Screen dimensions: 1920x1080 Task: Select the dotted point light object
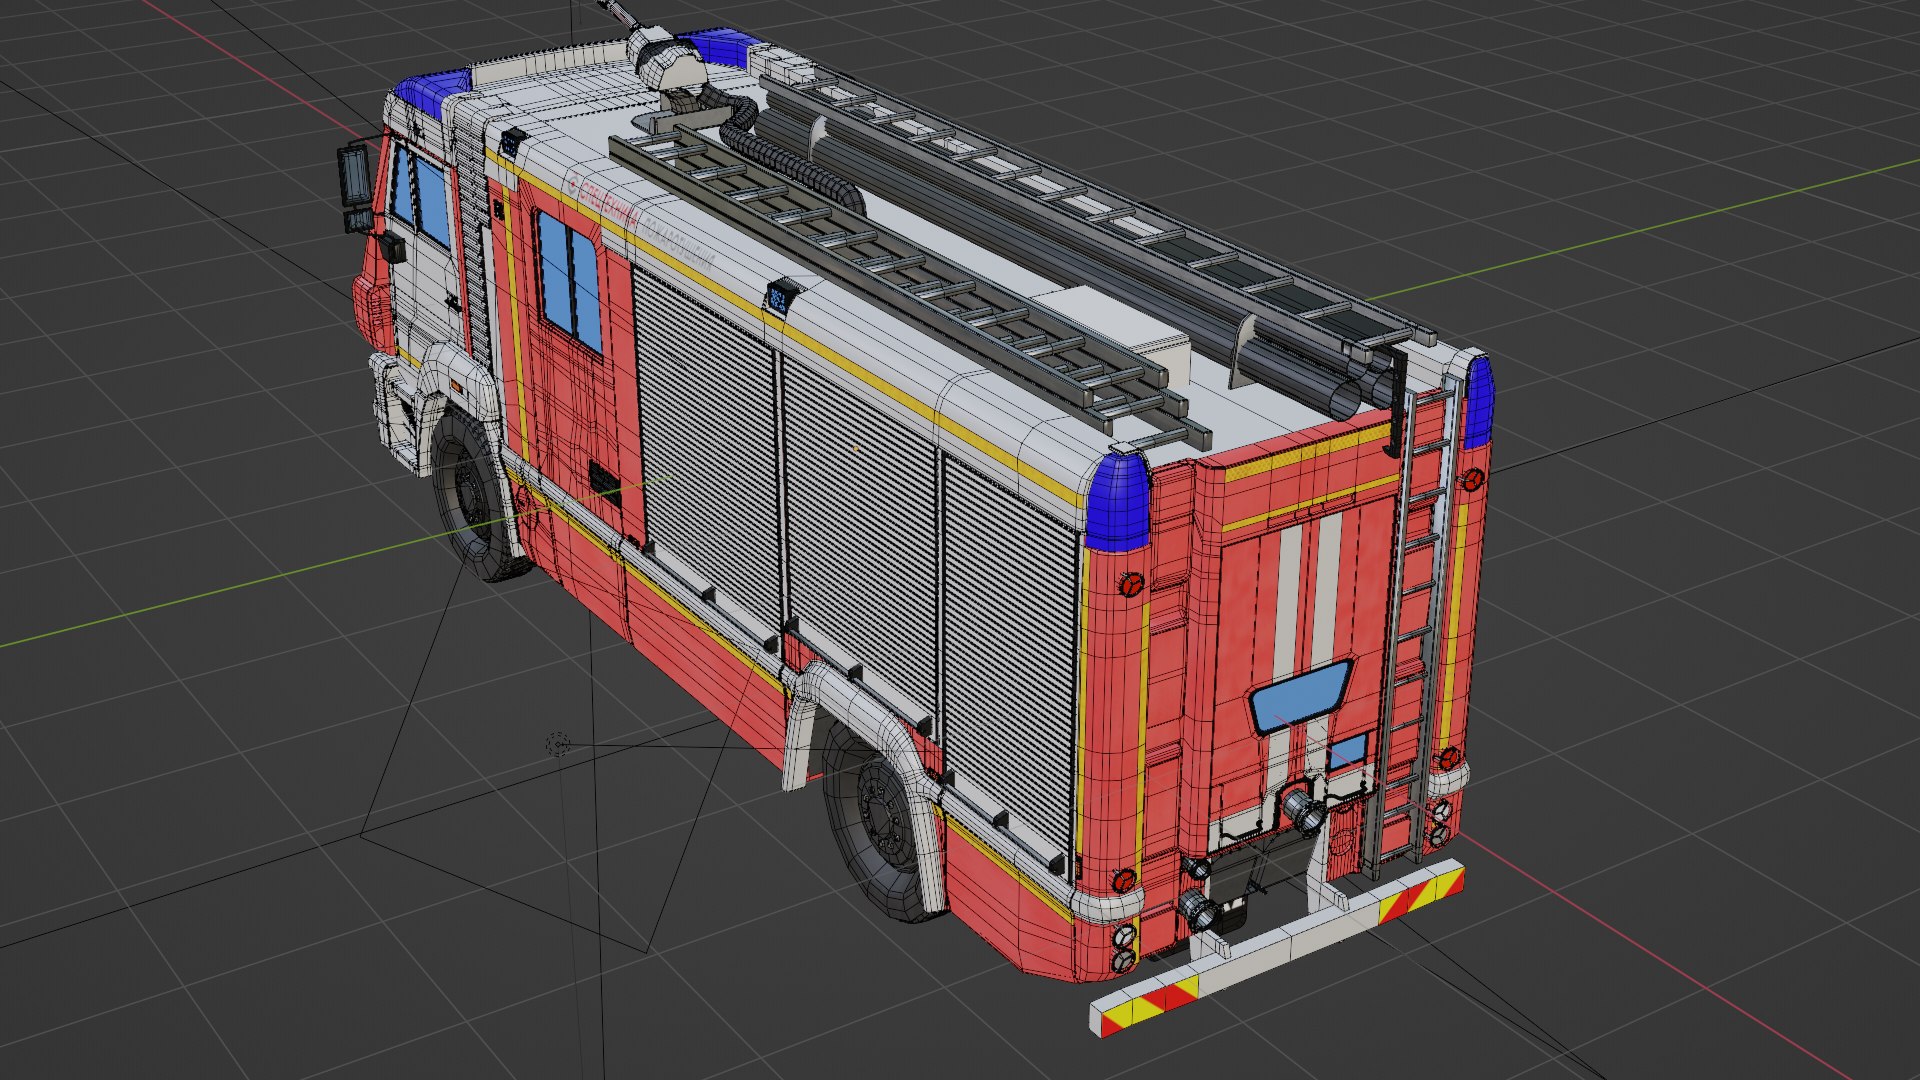tap(558, 744)
